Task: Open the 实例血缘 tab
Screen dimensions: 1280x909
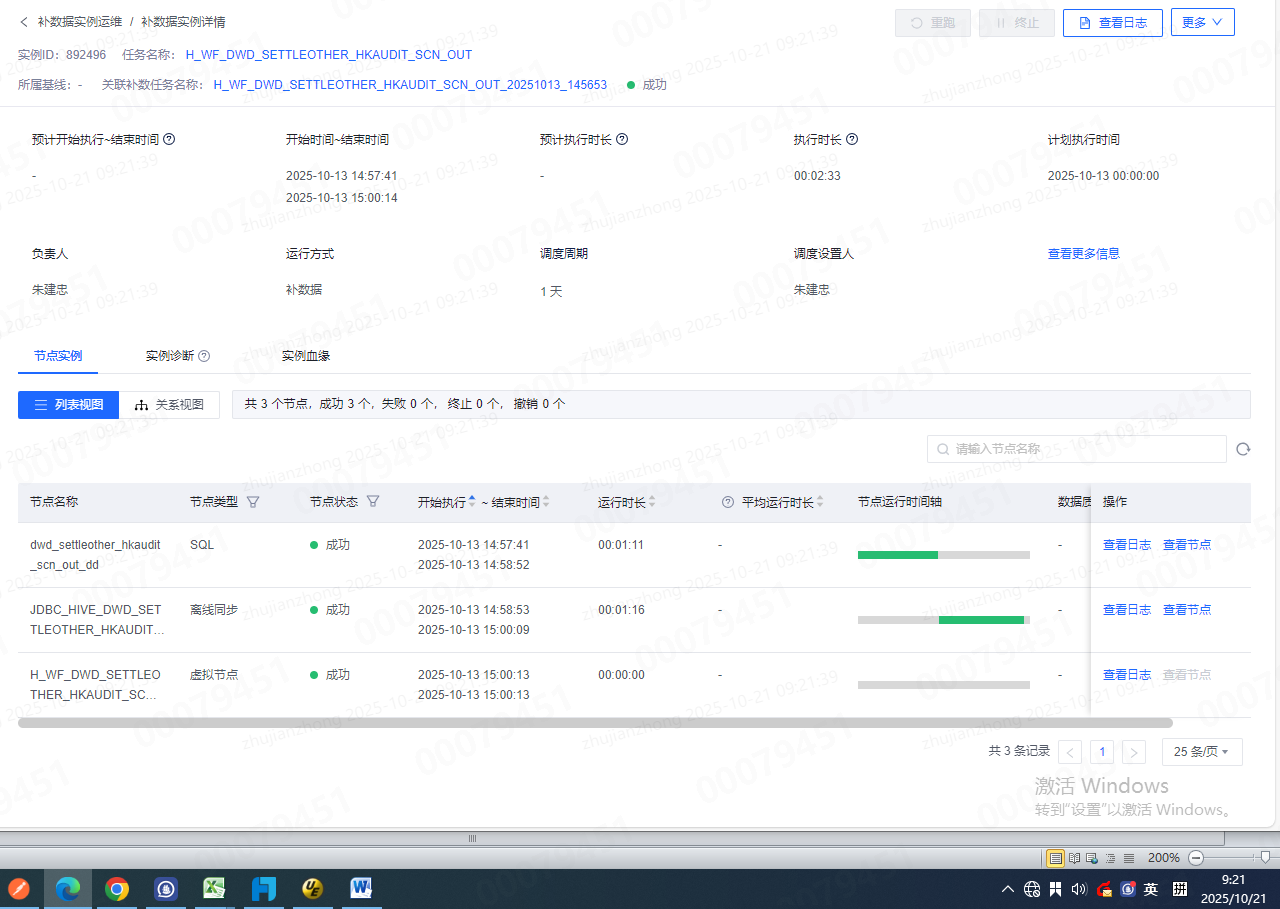Action: pos(305,356)
